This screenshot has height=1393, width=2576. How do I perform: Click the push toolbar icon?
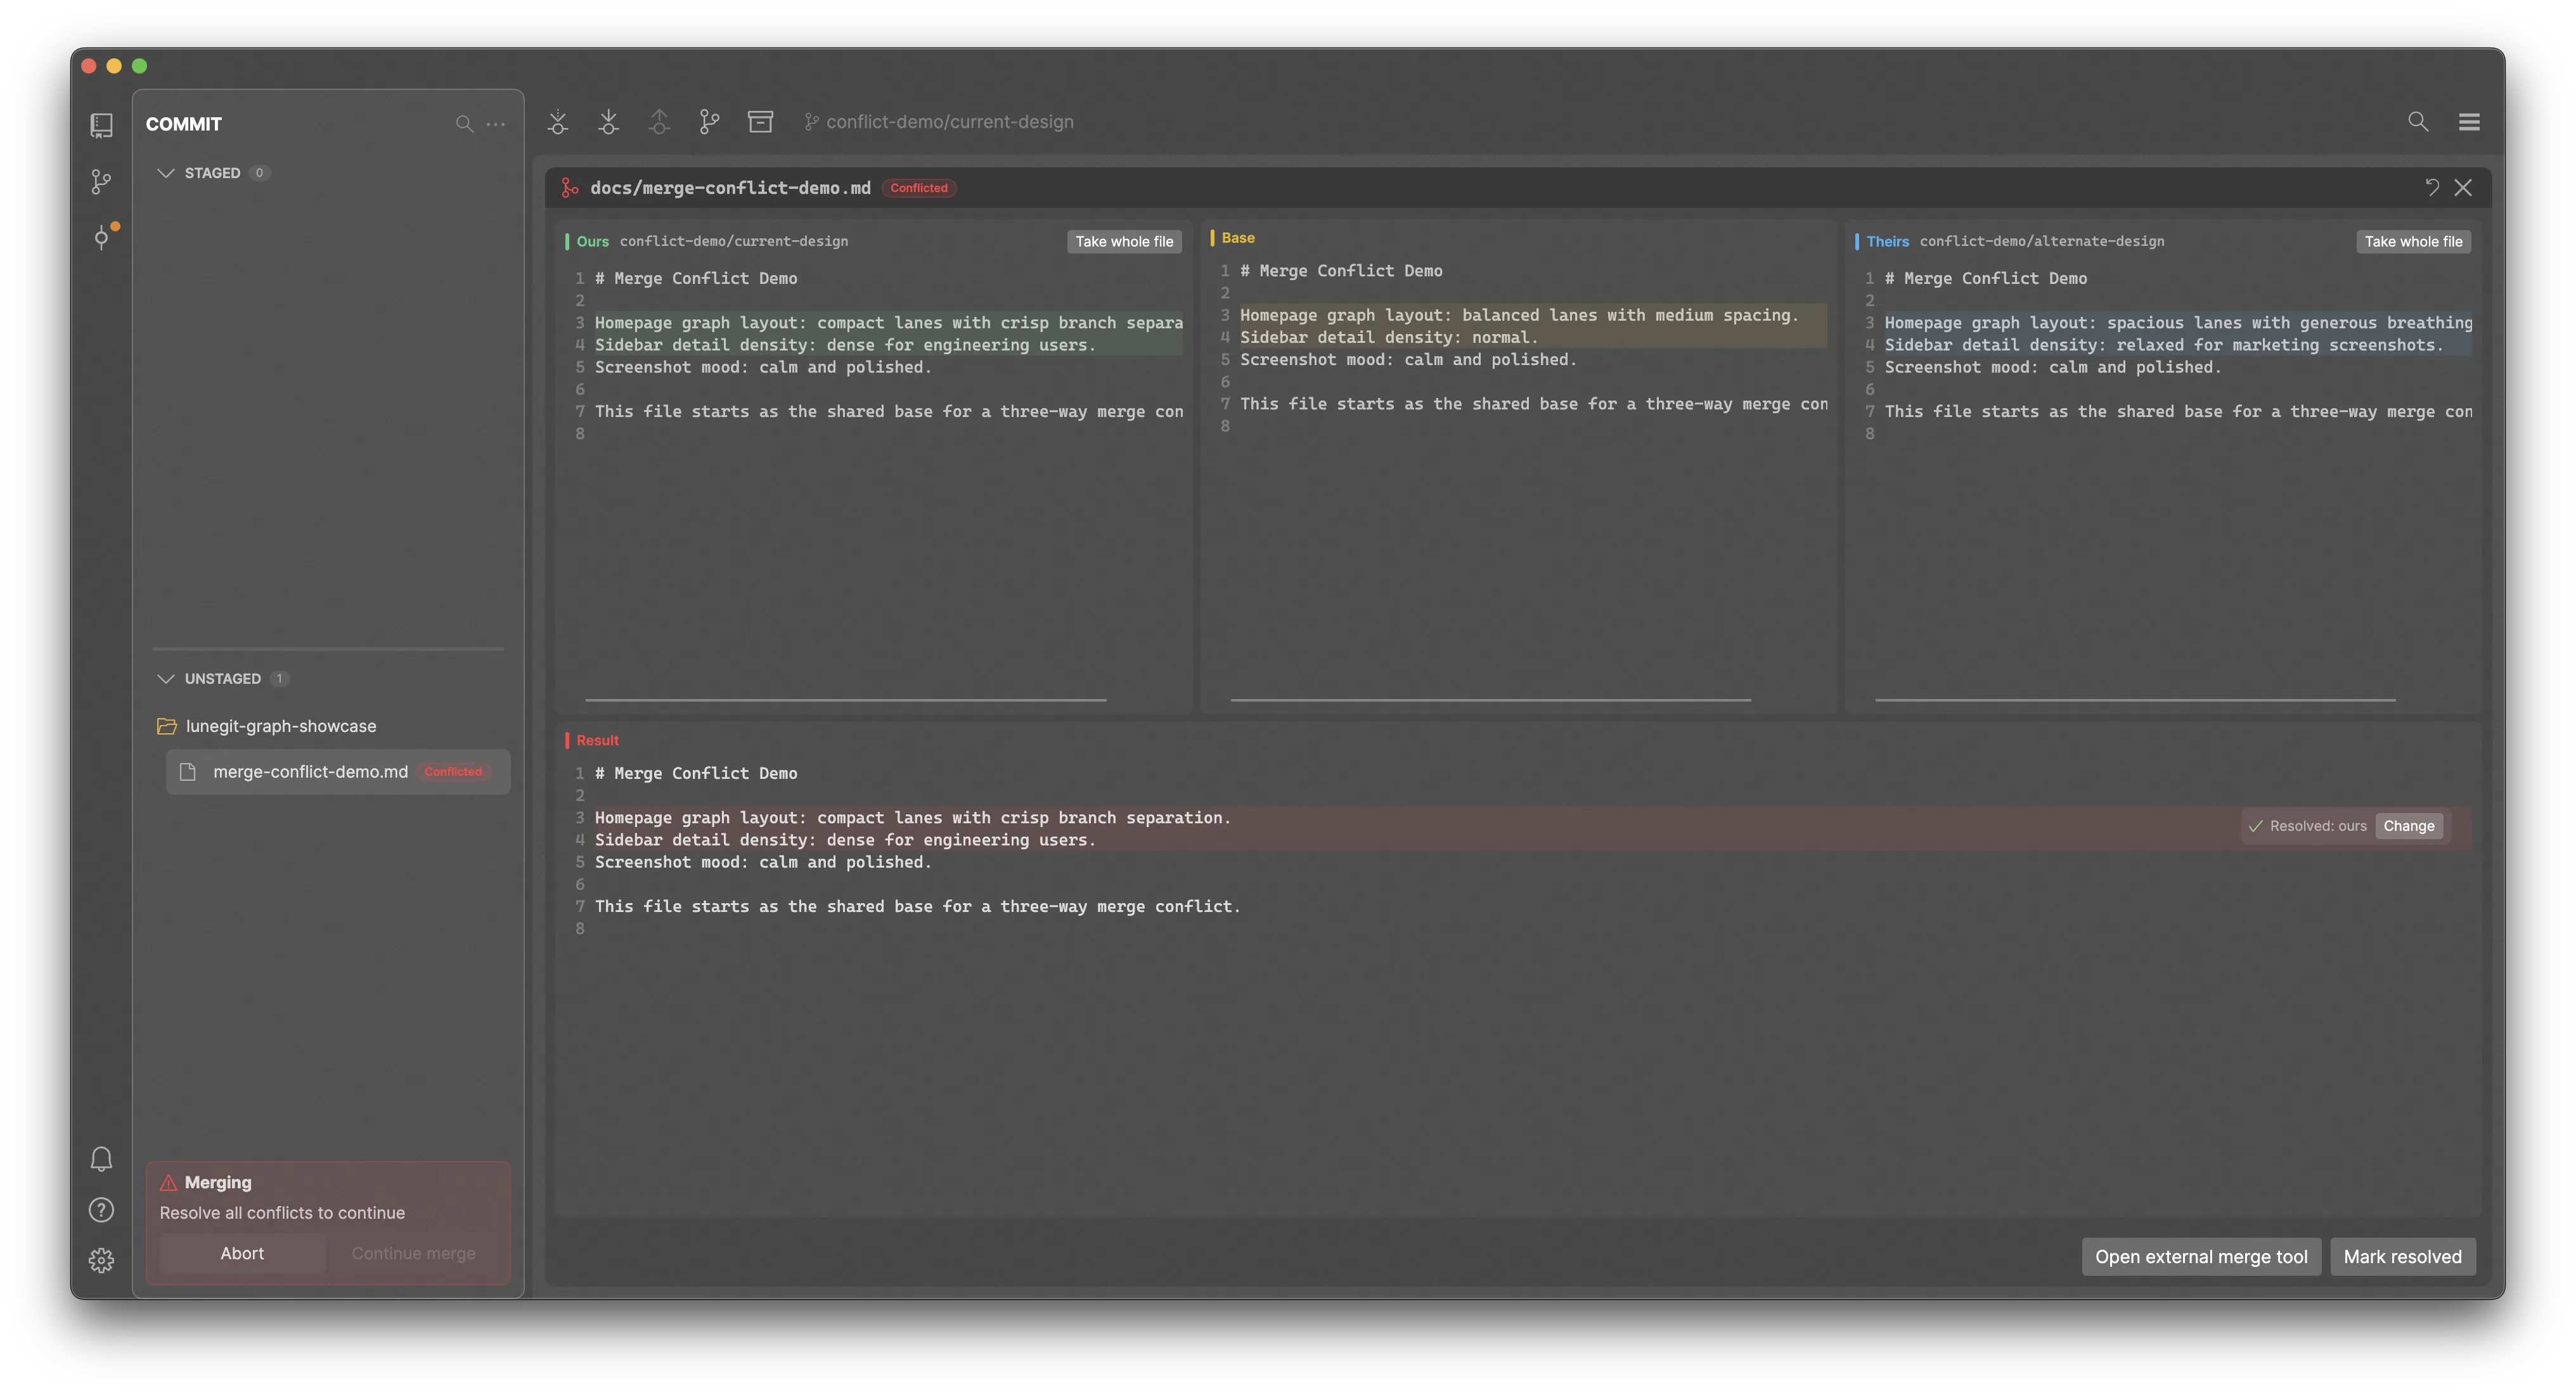coord(659,122)
